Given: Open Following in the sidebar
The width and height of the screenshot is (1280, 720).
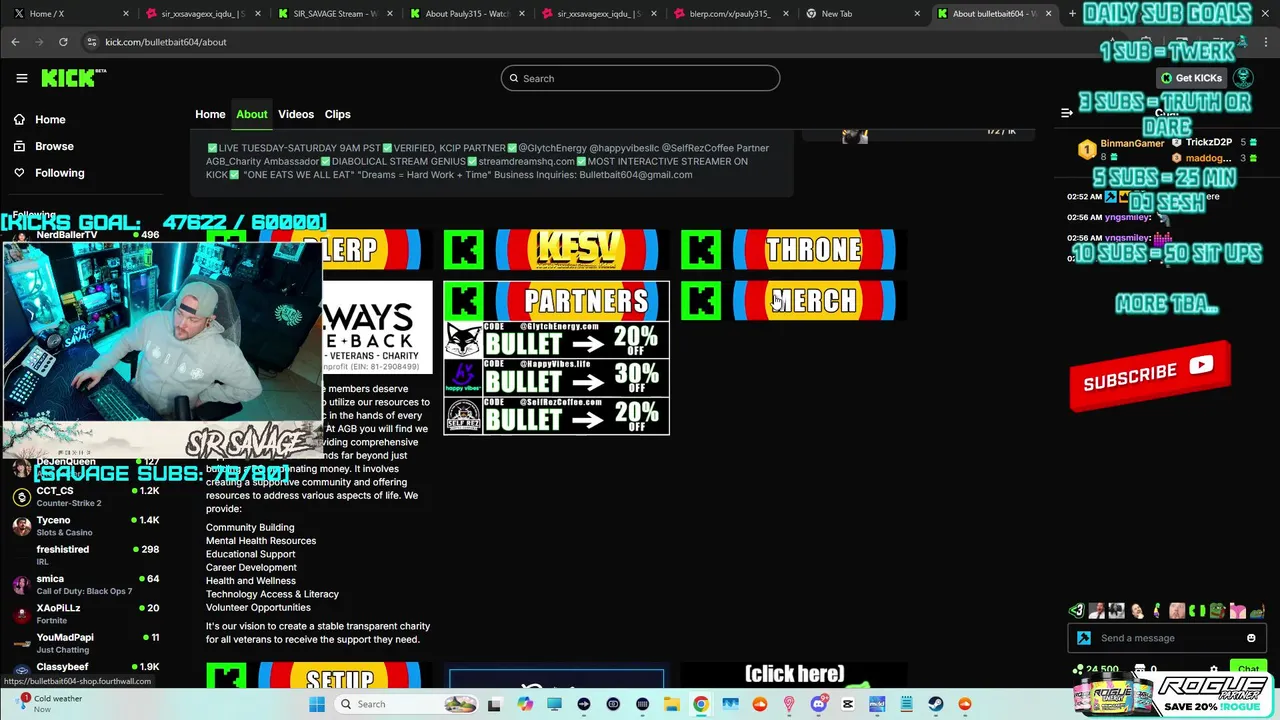Looking at the screenshot, I should coord(60,173).
